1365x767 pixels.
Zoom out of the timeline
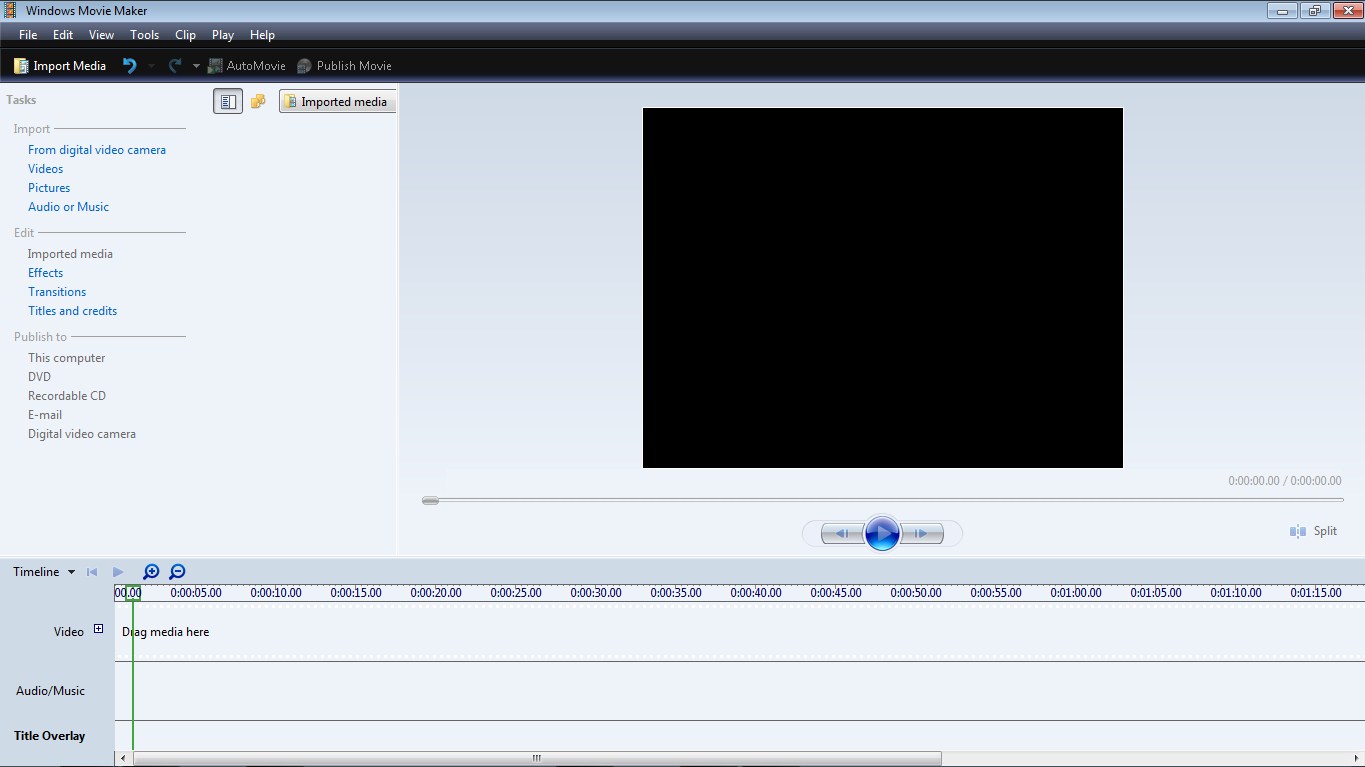coord(177,572)
